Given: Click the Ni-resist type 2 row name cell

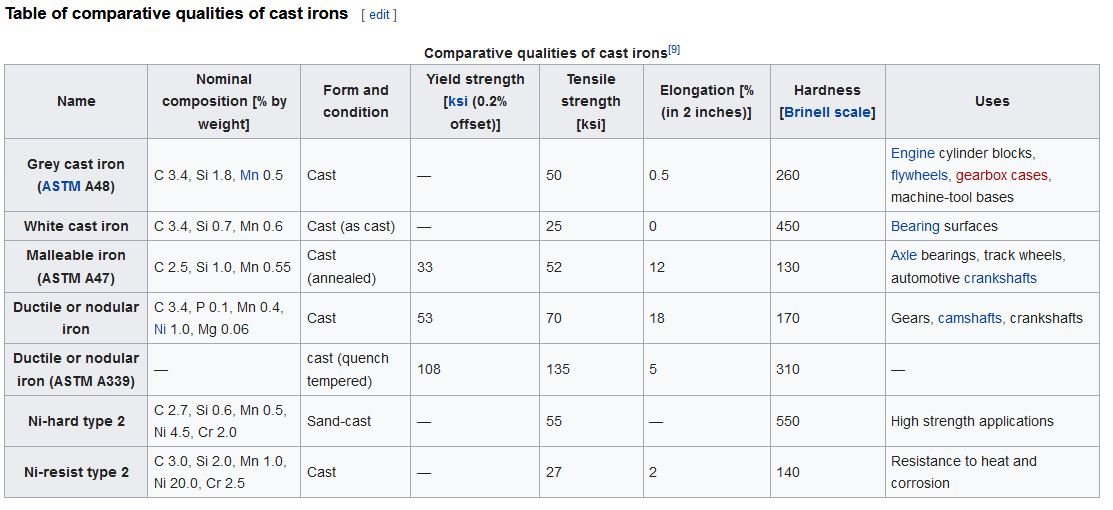Looking at the screenshot, I should [76, 472].
